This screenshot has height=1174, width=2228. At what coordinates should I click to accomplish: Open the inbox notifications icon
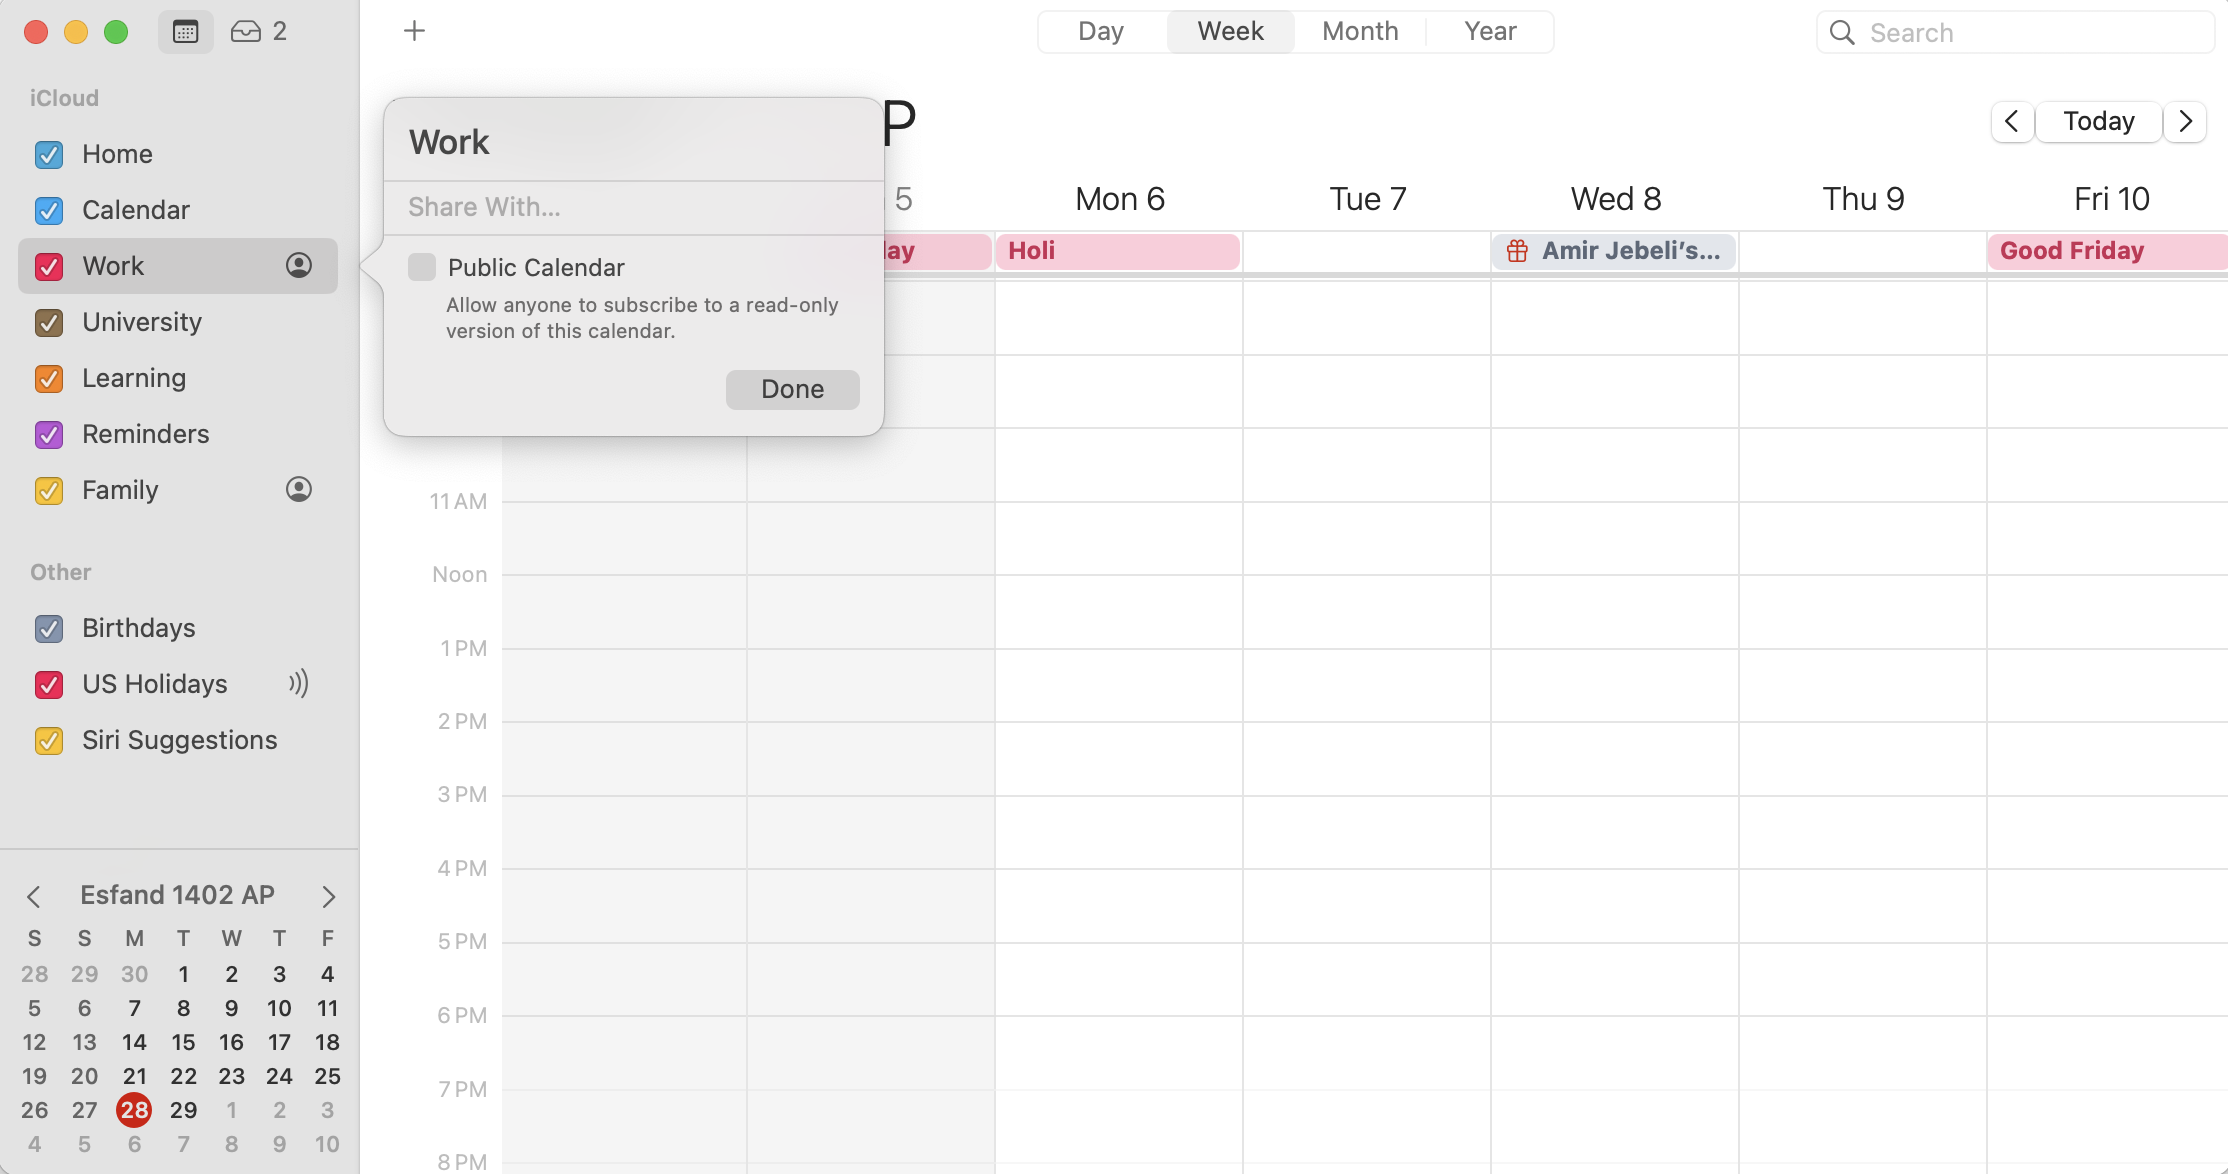(245, 32)
